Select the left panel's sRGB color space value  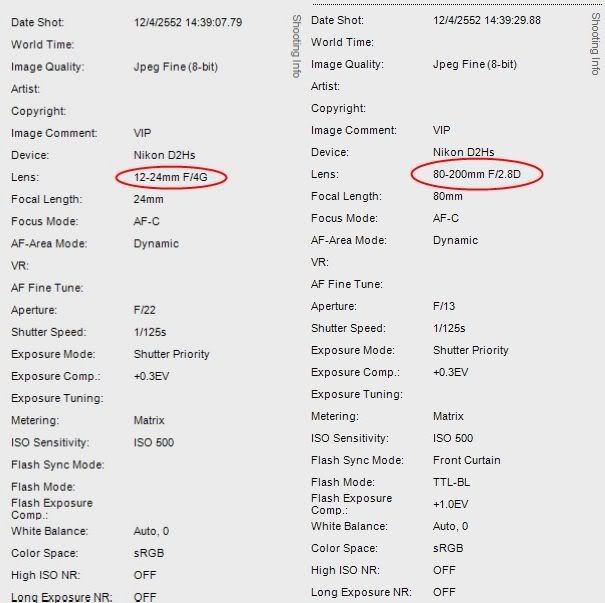(x=149, y=553)
